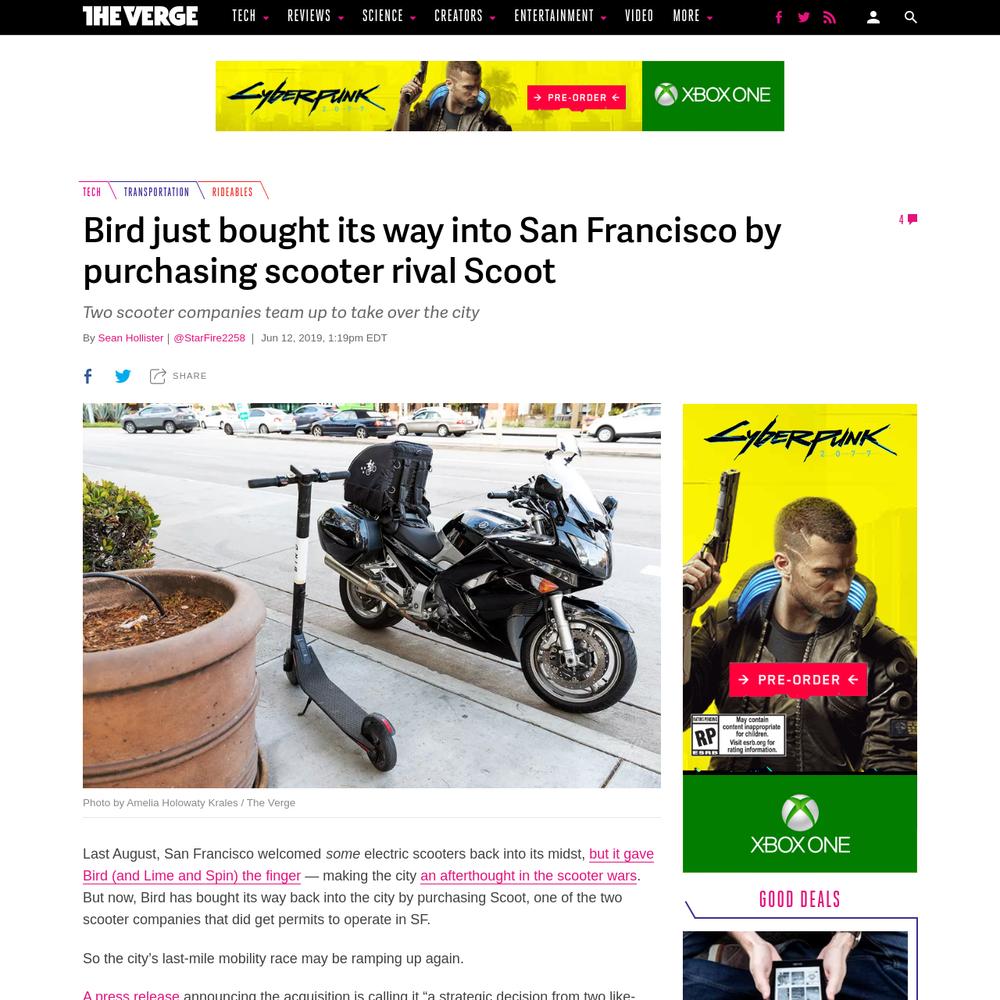Open the Video menu item
The height and width of the screenshot is (1000, 1000).
click(639, 16)
